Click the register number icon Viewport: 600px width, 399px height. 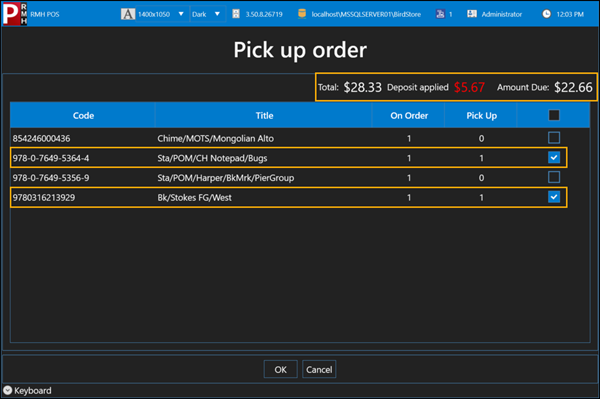440,14
